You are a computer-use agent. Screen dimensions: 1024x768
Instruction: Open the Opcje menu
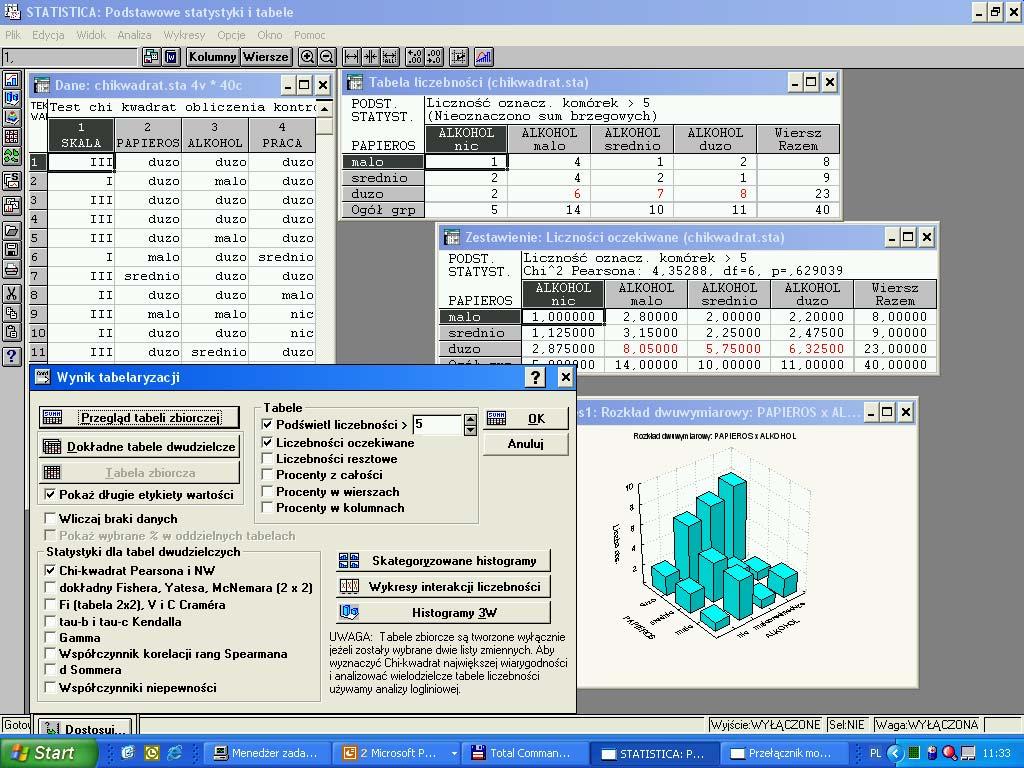(x=231, y=35)
